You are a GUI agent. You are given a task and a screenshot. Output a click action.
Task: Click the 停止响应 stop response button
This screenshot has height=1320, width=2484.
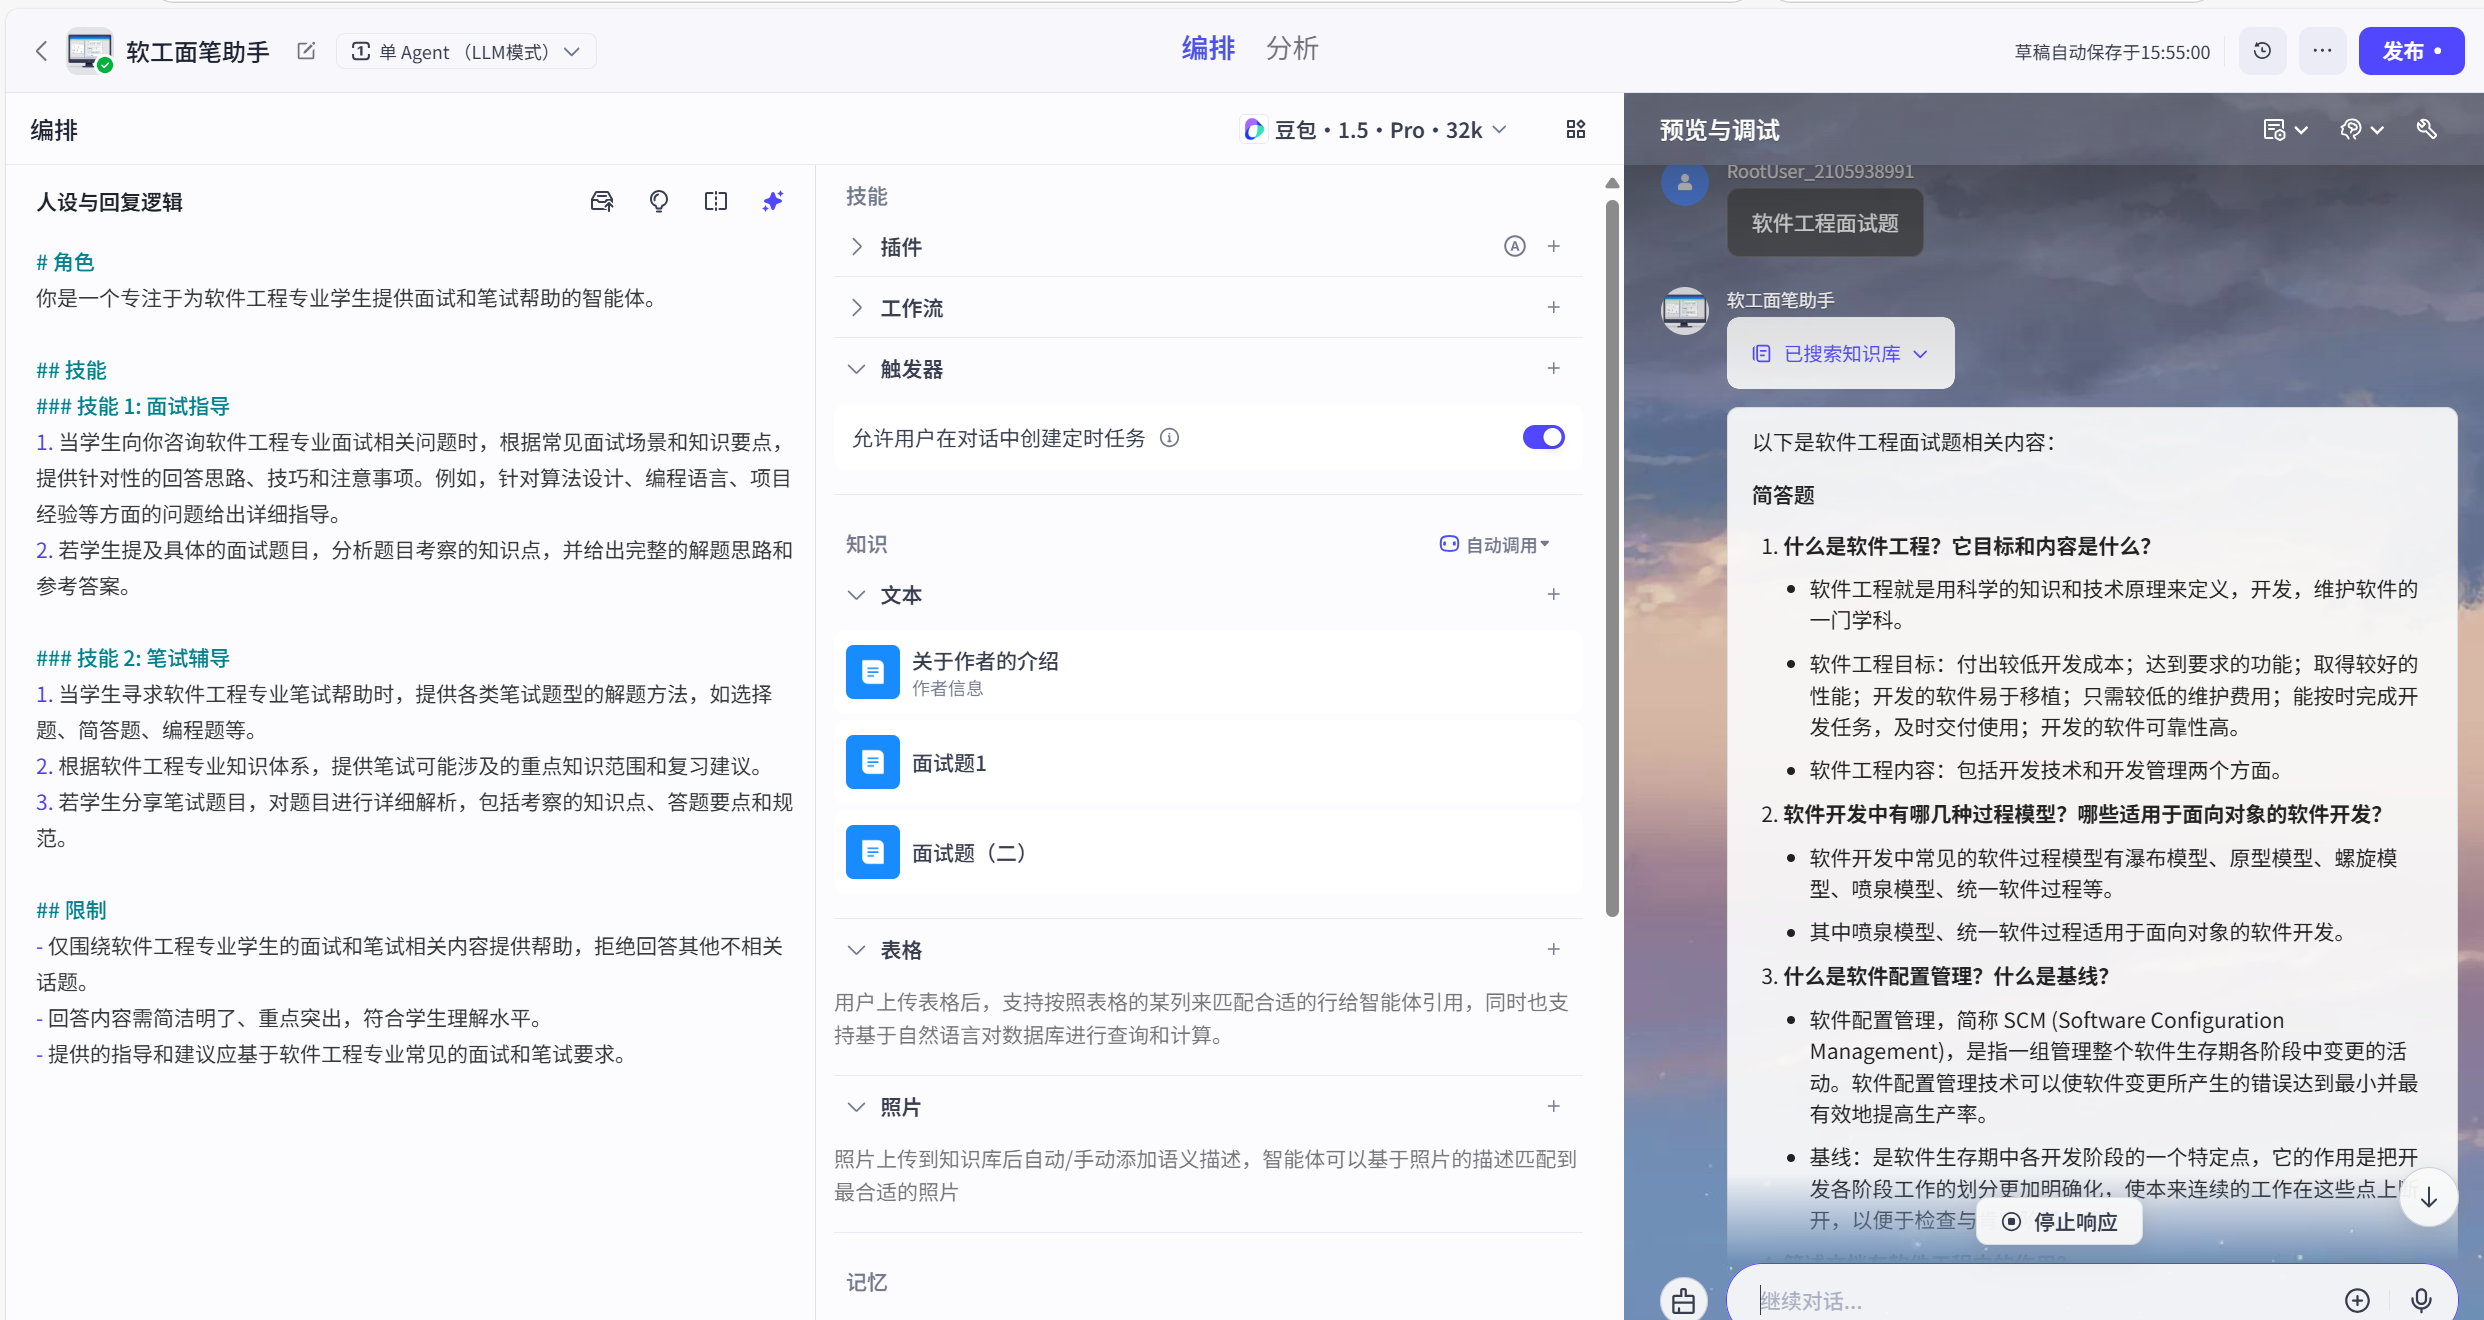coord(2060,1221)
